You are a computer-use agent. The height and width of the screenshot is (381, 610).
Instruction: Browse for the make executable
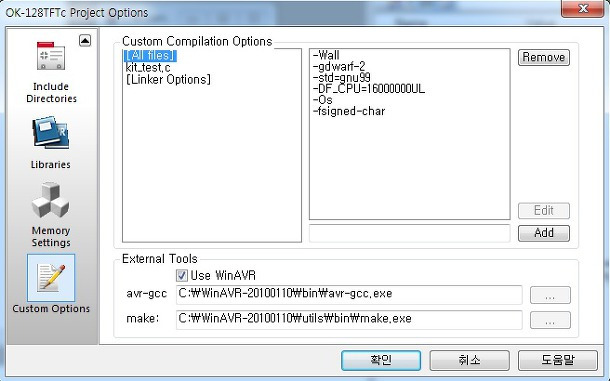coord(550,320)
